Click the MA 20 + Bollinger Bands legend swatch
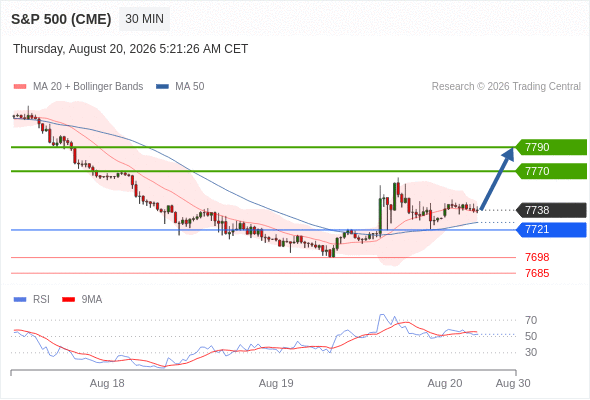 [20, 87]
